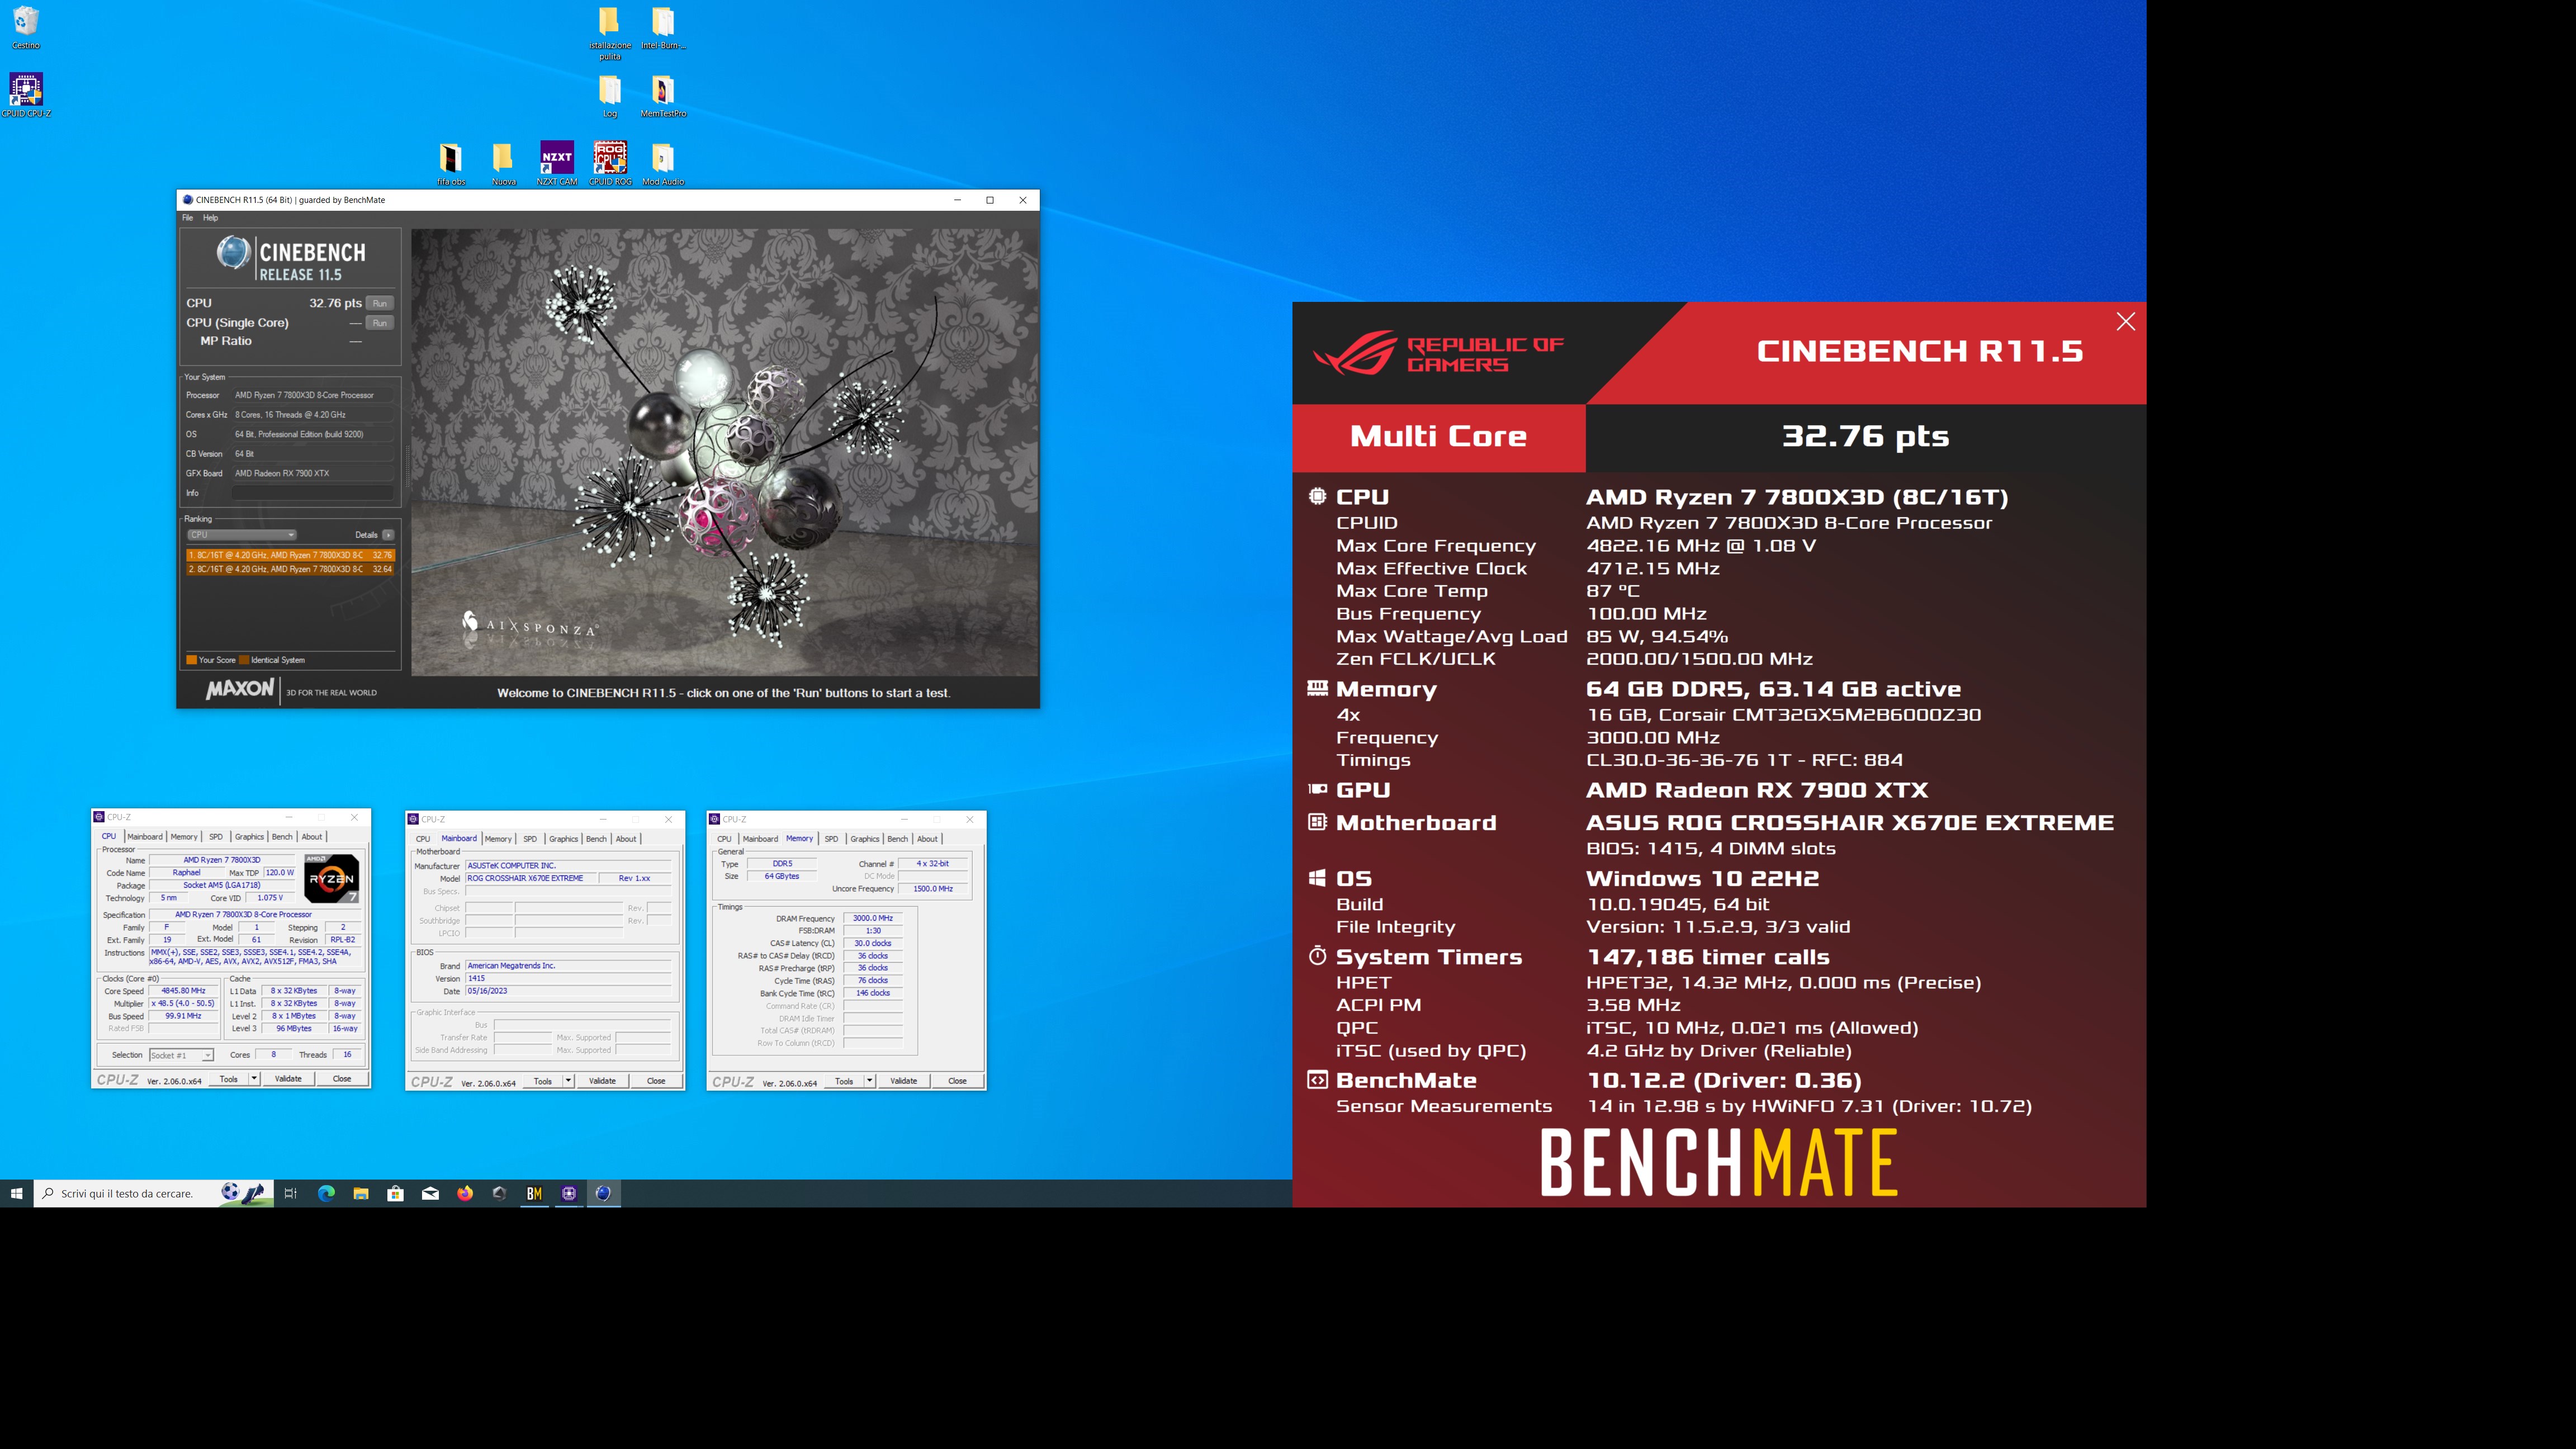The image size is (2576, 1449).
Task: Switch to BenchMate in the taskbar
Action: coord(534,1193)
